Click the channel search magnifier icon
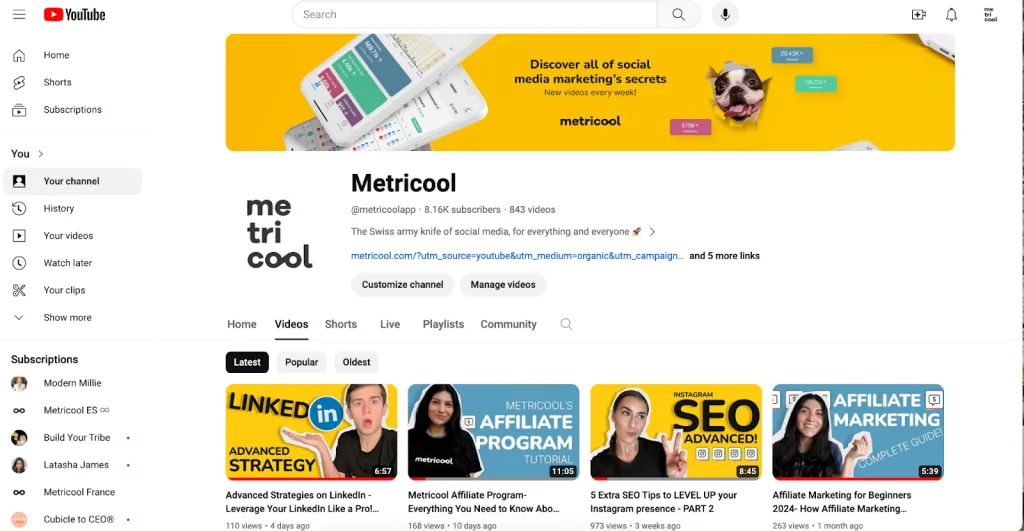Viewport: 1024px width, 531px height. pyautogui.click(x=566, y=324)
